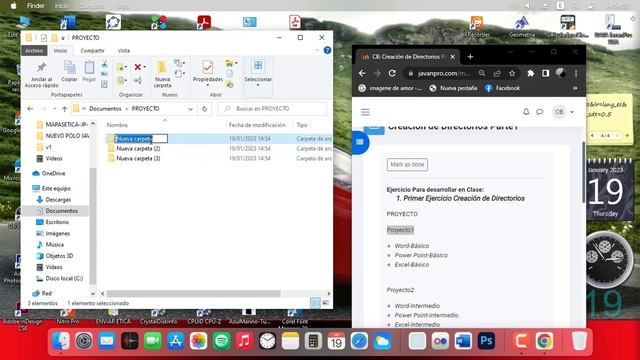The width and height of the screenshot is (640, 360).
Task: Click the Mark as done button
Action: tap(407, 164)
